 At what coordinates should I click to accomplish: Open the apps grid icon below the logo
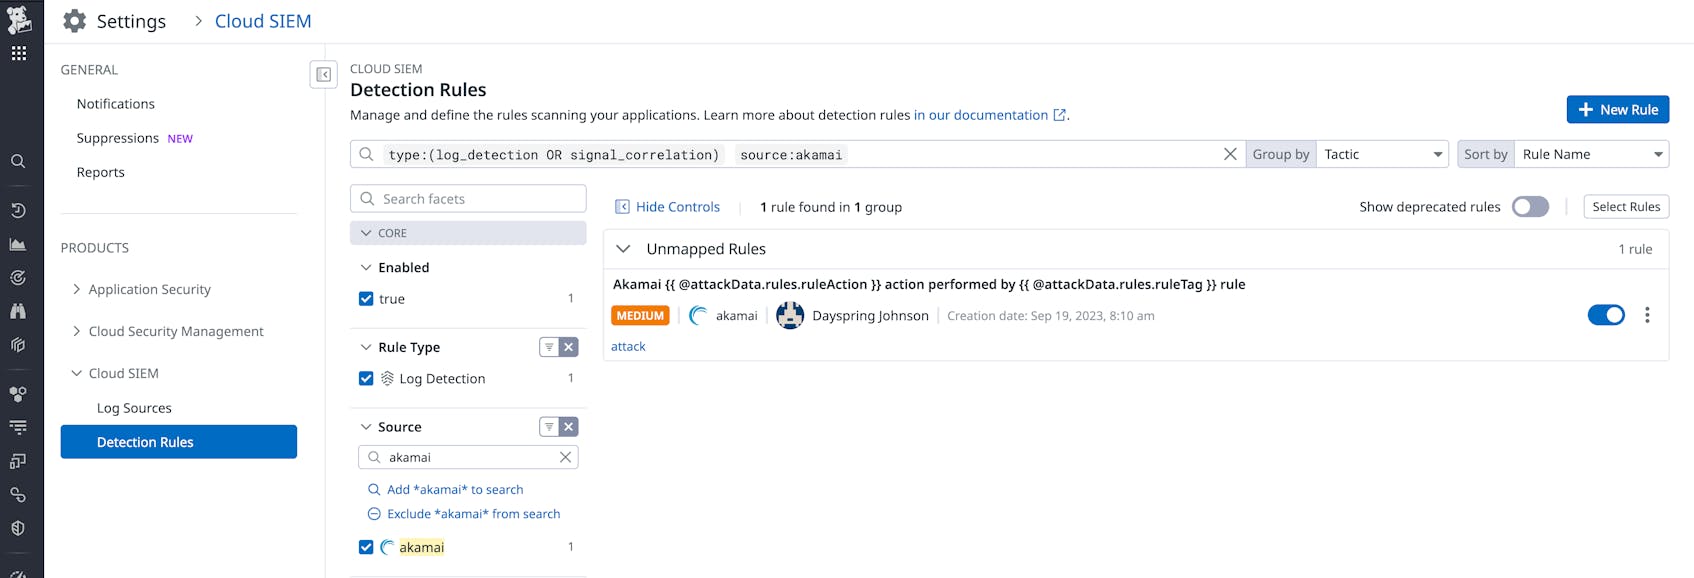(x=18, y=53)
